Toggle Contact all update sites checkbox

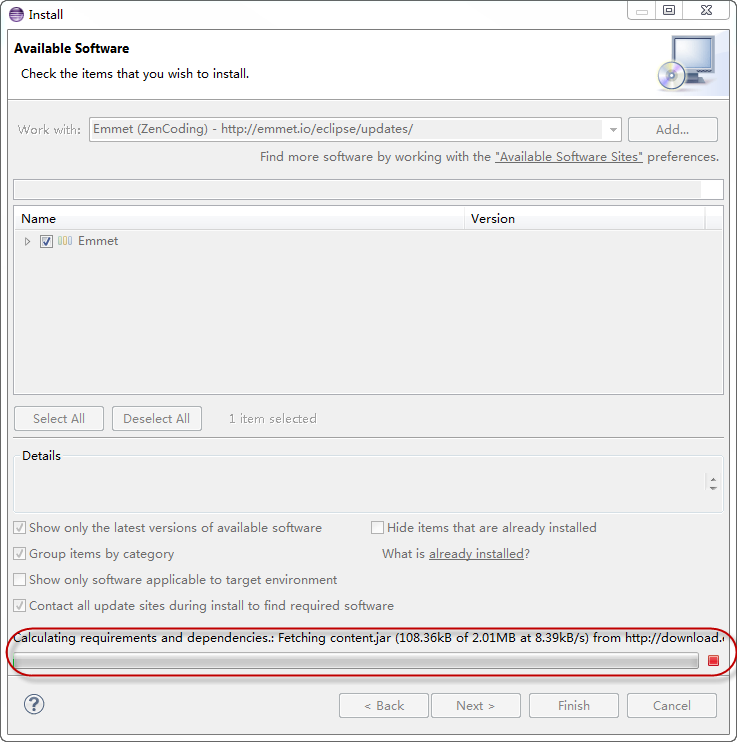coord(19,605)
